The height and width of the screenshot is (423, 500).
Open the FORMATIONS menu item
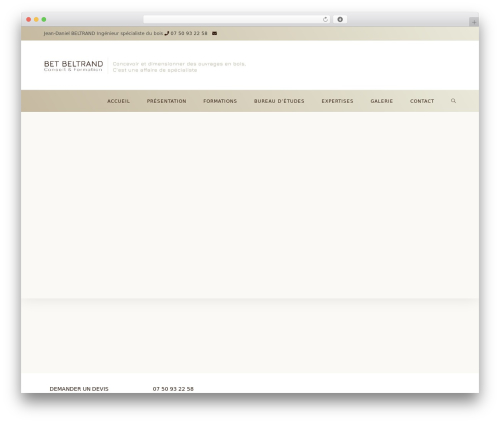[220, 101]
